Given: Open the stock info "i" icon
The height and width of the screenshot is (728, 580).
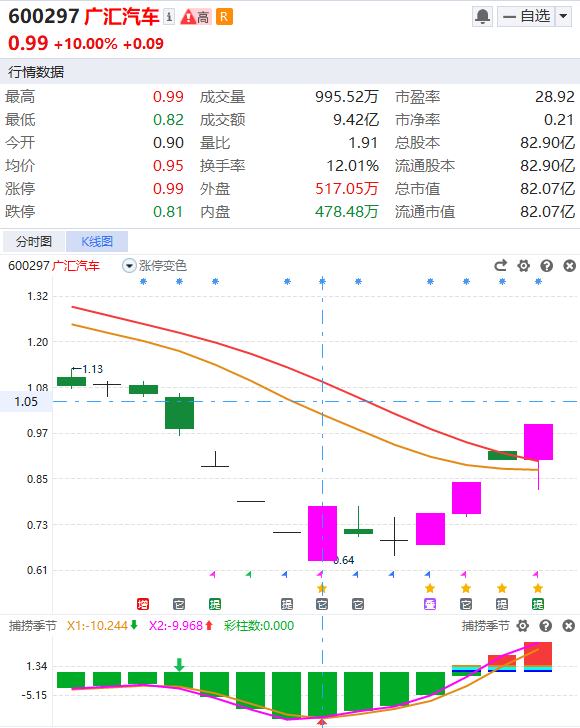Looking at the screenshot, I should click(x=169, y=17).
